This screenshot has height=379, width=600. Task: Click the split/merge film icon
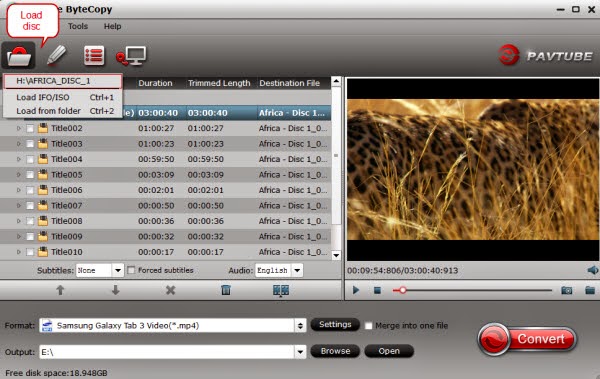point(281,290)
